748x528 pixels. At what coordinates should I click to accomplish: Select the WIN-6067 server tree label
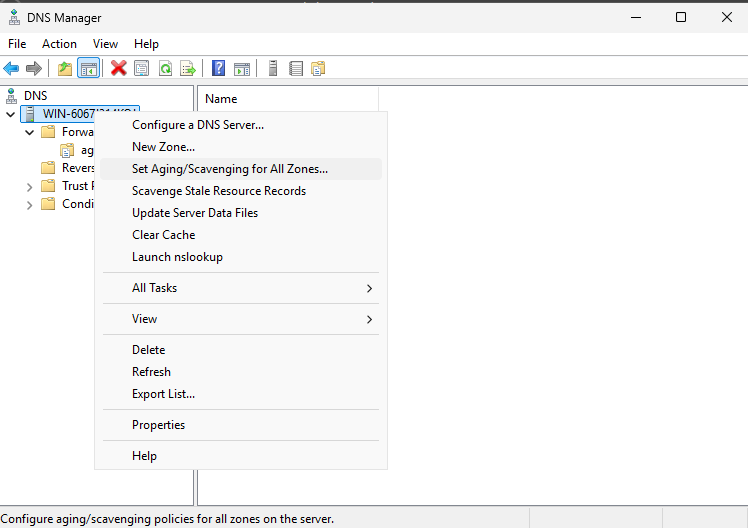pyautogui.click(x=68, y=114)
